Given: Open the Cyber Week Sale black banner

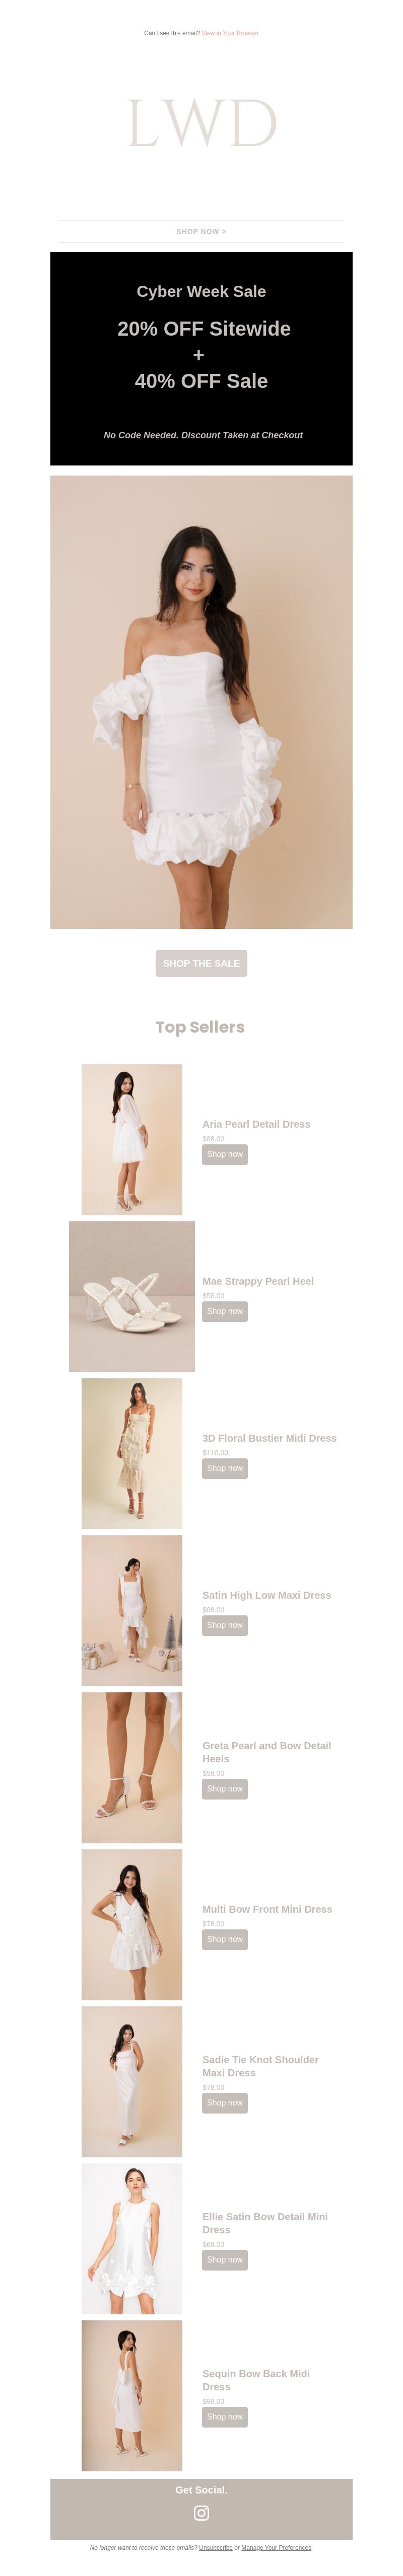Looking at the screenshot, I should pyautogui.click(x=201, y=358).
